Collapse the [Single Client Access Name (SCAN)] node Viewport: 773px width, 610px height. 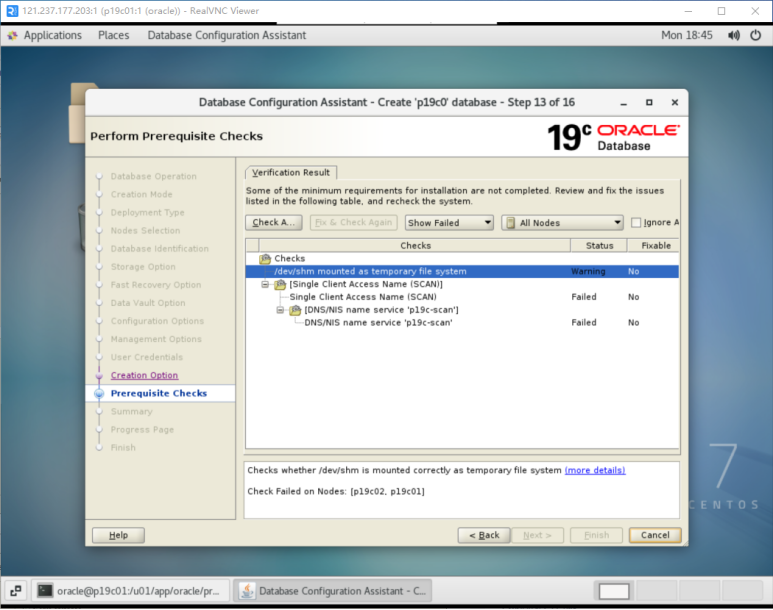coord(265,285)
